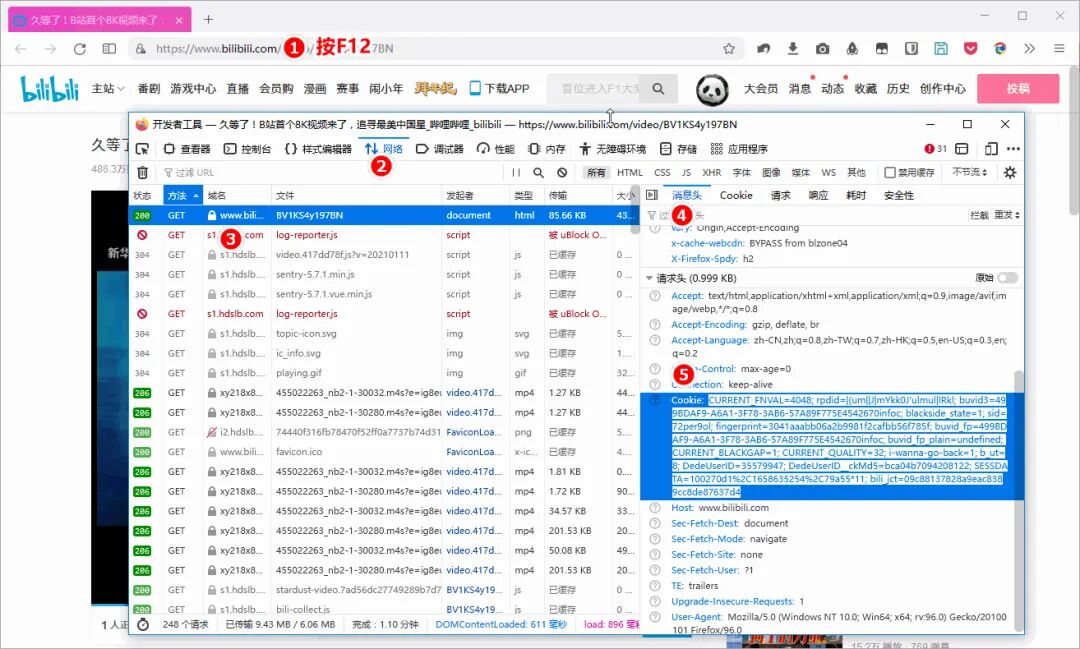
Task: Open the 重发 resend dropdown
Action: click(1007, 215)
